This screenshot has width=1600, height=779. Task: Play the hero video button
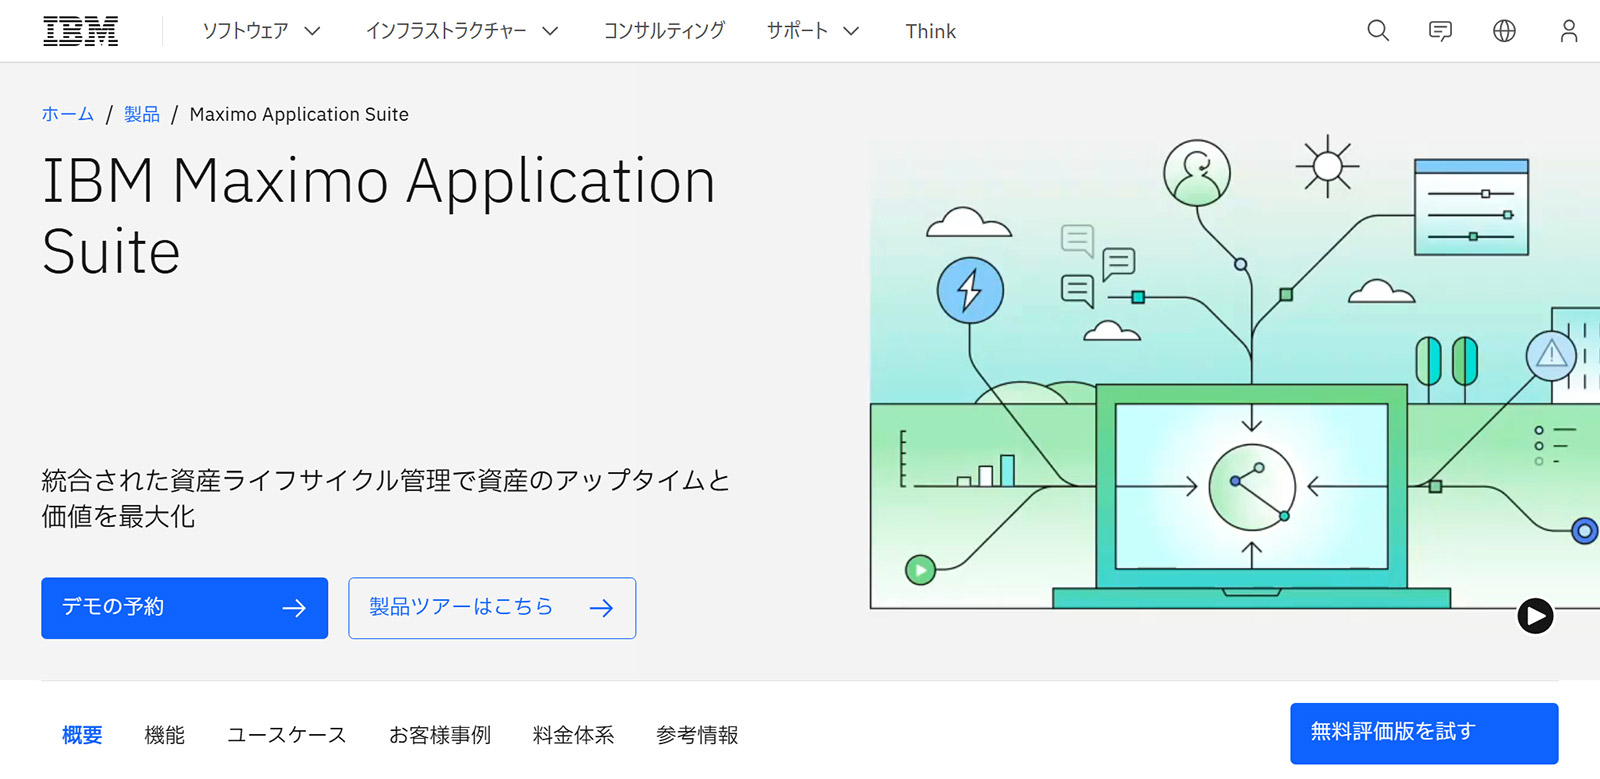[x=1535, y=615]
